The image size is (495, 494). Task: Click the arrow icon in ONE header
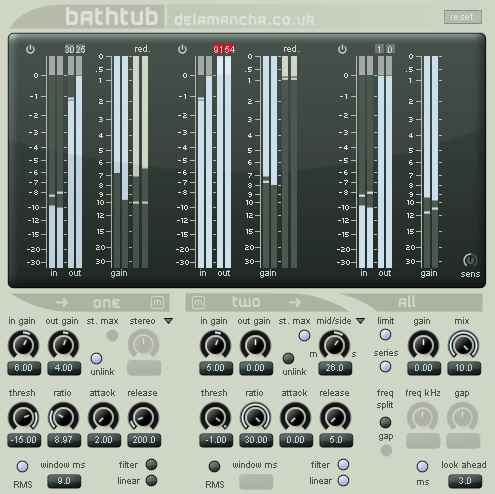pos(62,303)
